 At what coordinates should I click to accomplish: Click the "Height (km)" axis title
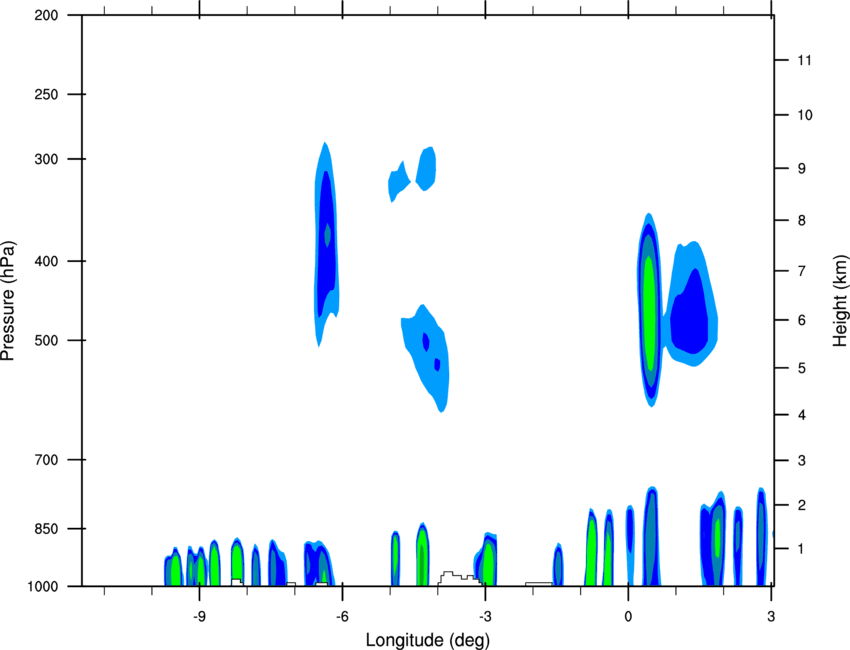coord(840,300)
